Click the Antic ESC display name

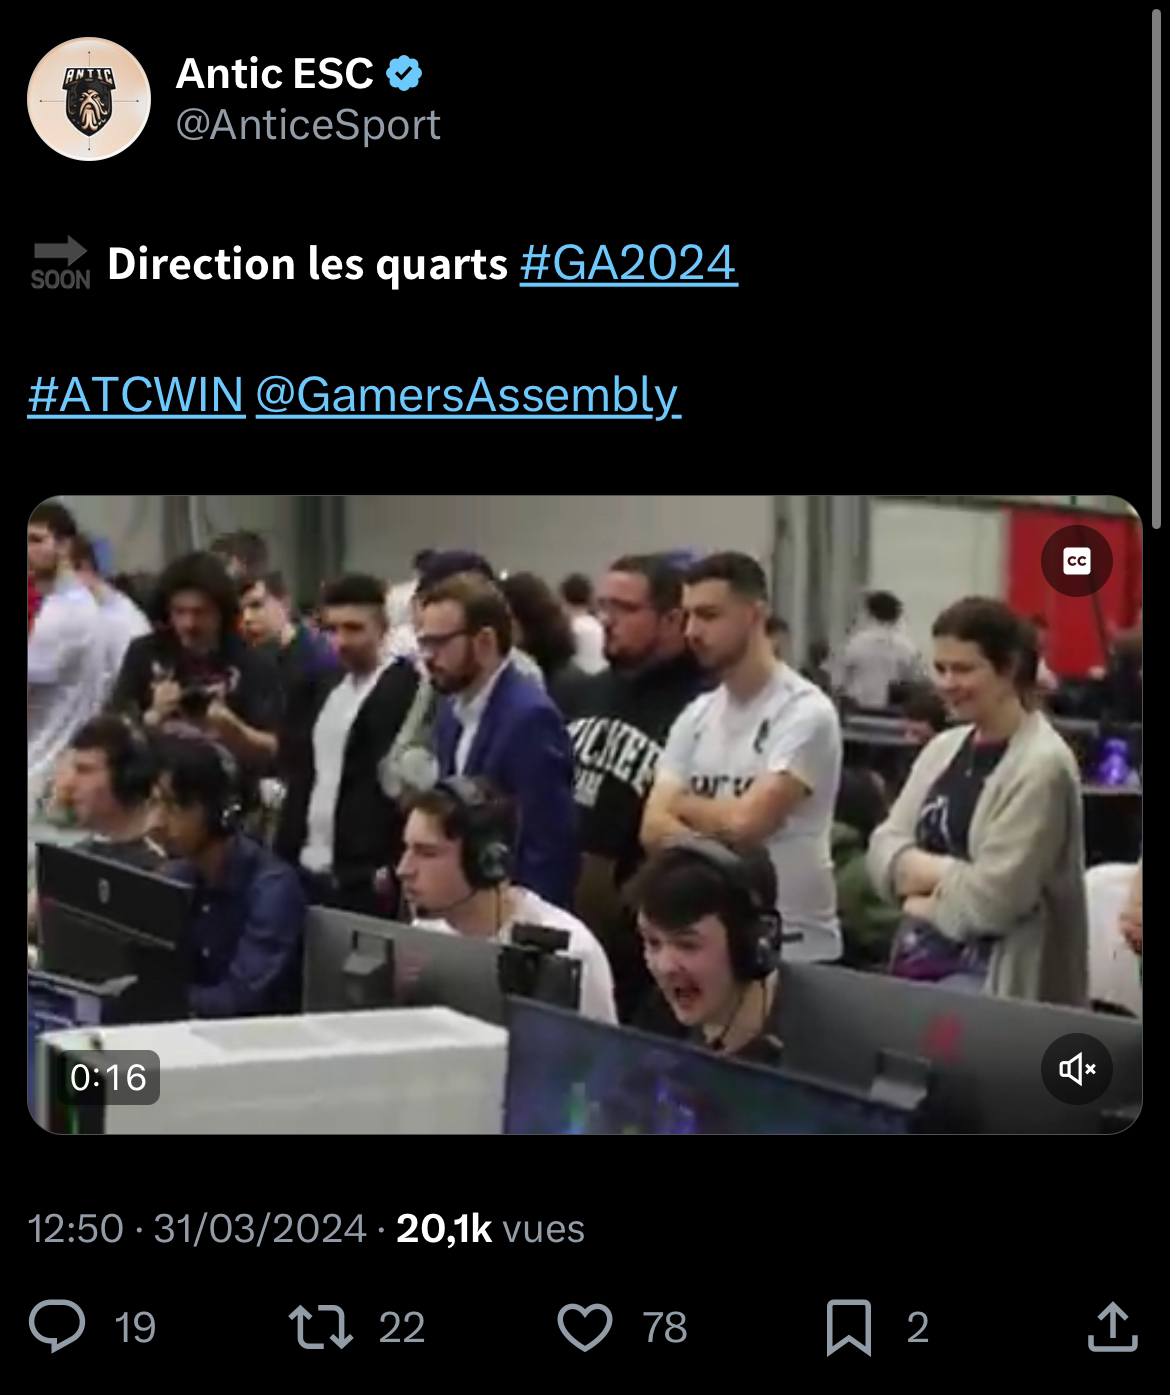click(274, 74)
